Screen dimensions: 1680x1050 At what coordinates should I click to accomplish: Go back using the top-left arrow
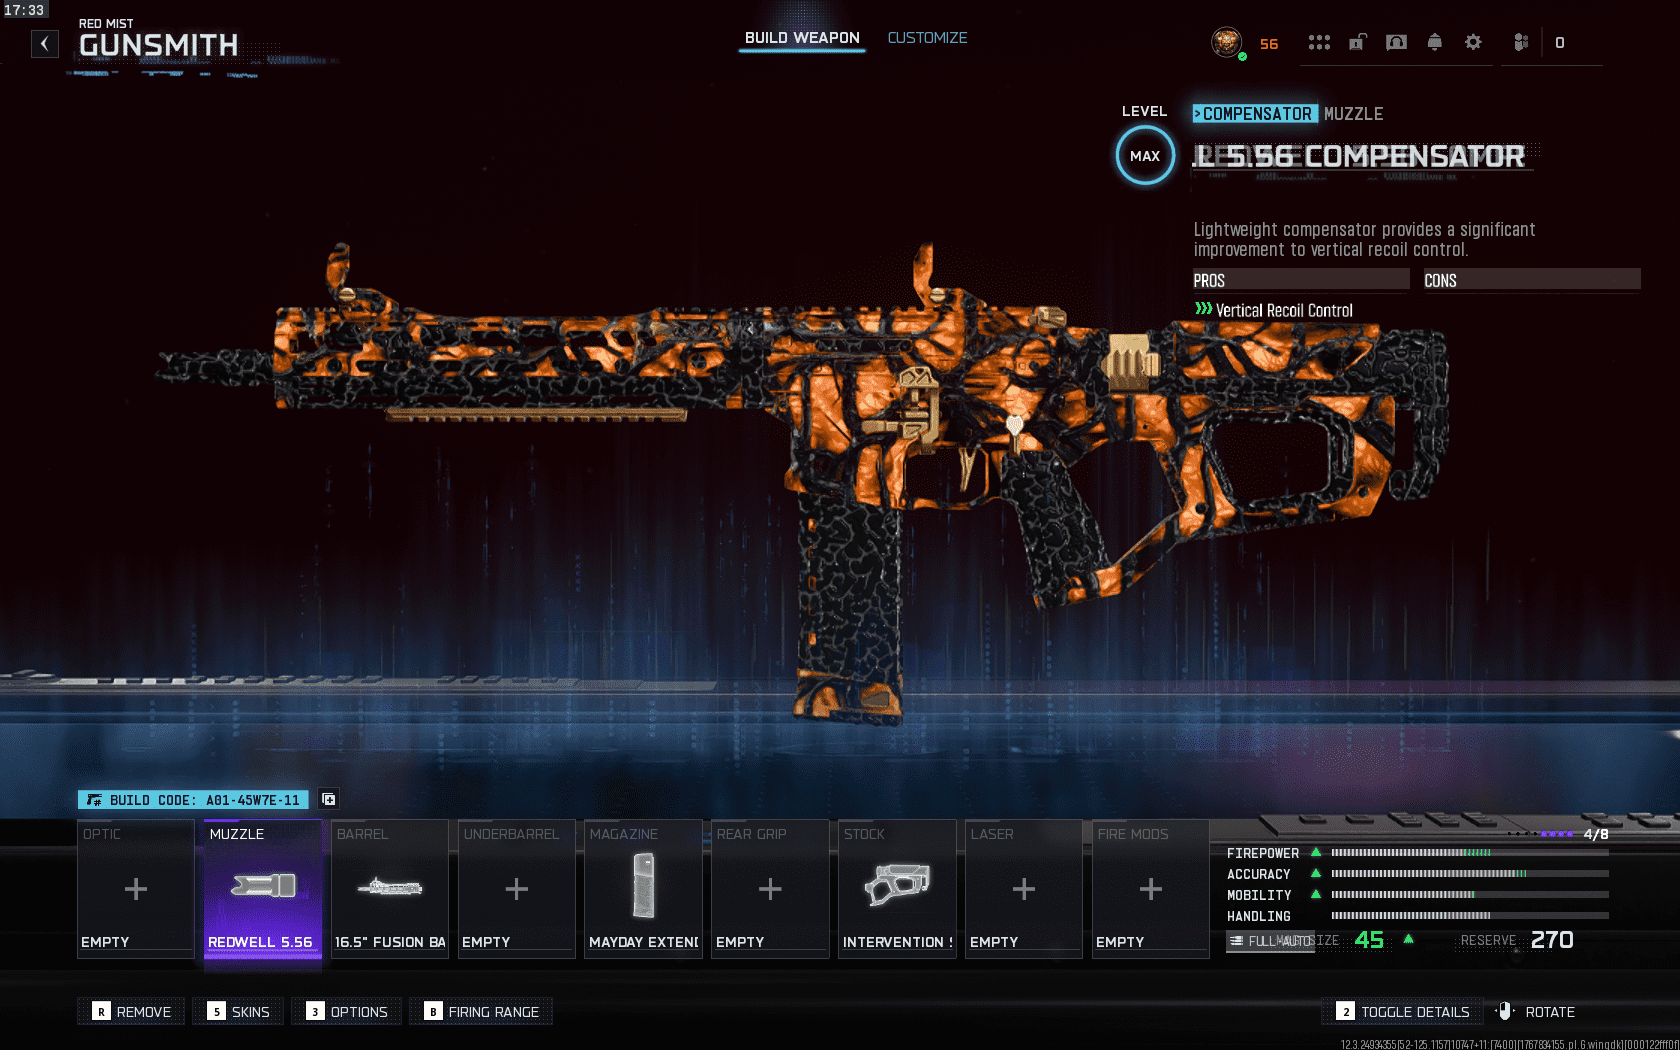pyautogui.click(x=44, y=44)
